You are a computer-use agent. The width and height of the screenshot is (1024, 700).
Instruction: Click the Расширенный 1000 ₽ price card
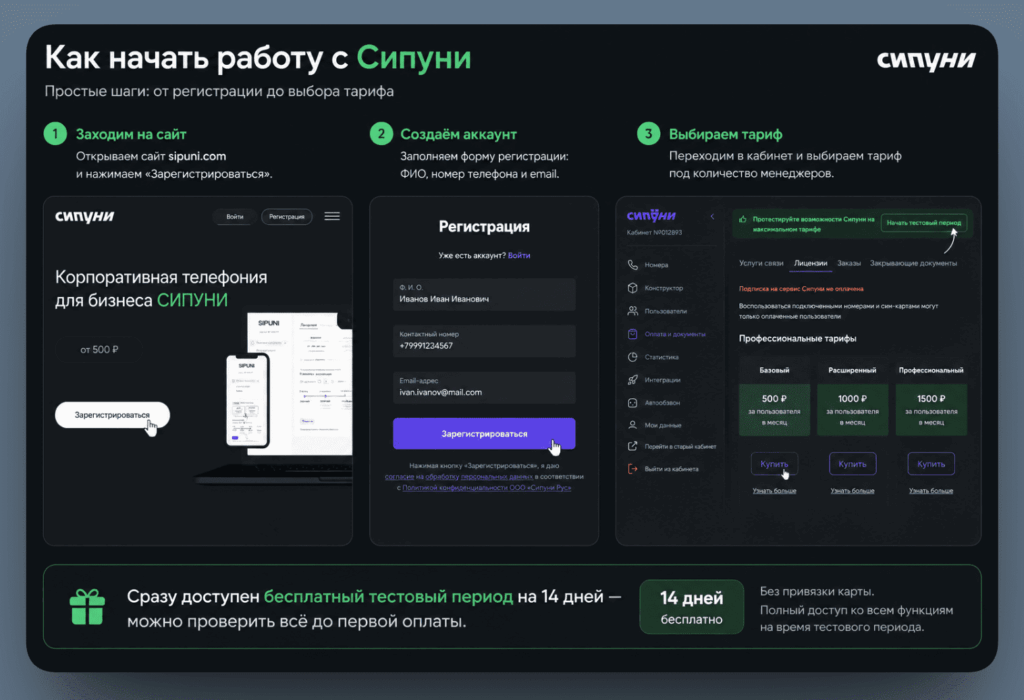point(852,409)
